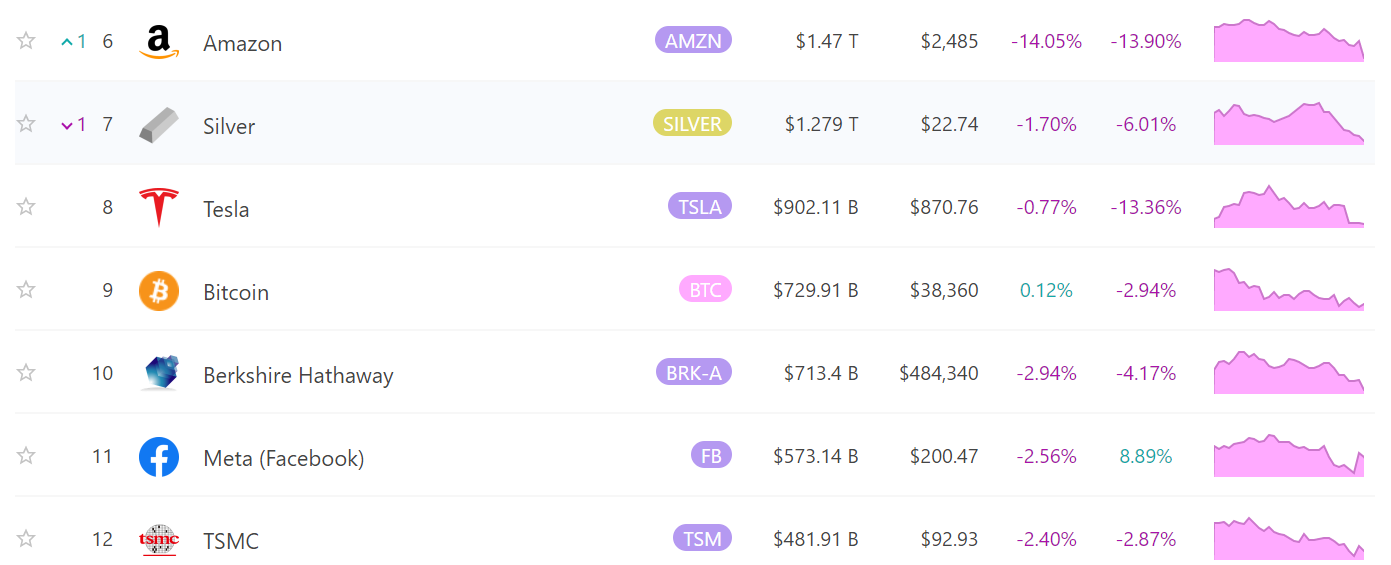Open the Meta (Facebook) name link
Viewport: 1391px width, 565px height.
[283, 458]
